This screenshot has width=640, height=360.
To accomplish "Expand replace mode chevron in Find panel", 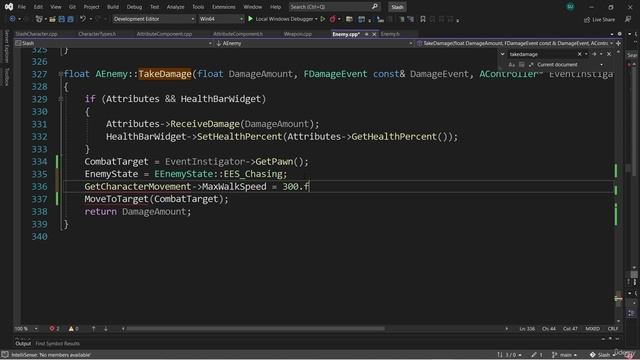I will [502, 54].
